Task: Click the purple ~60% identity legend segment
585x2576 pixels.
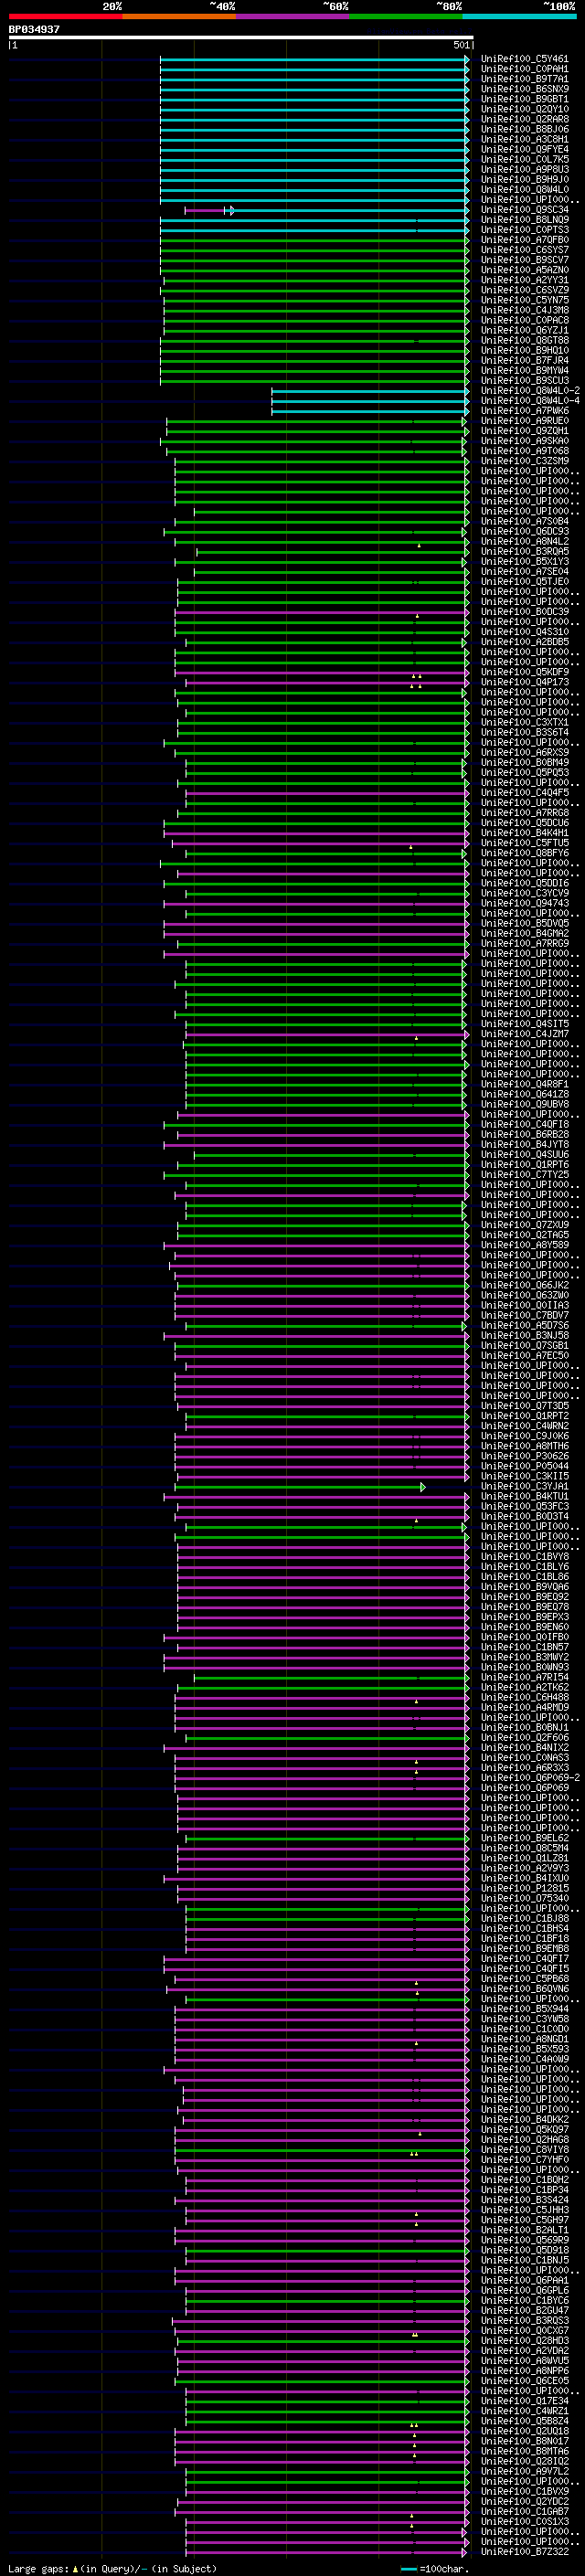Action: coord(293,15)
